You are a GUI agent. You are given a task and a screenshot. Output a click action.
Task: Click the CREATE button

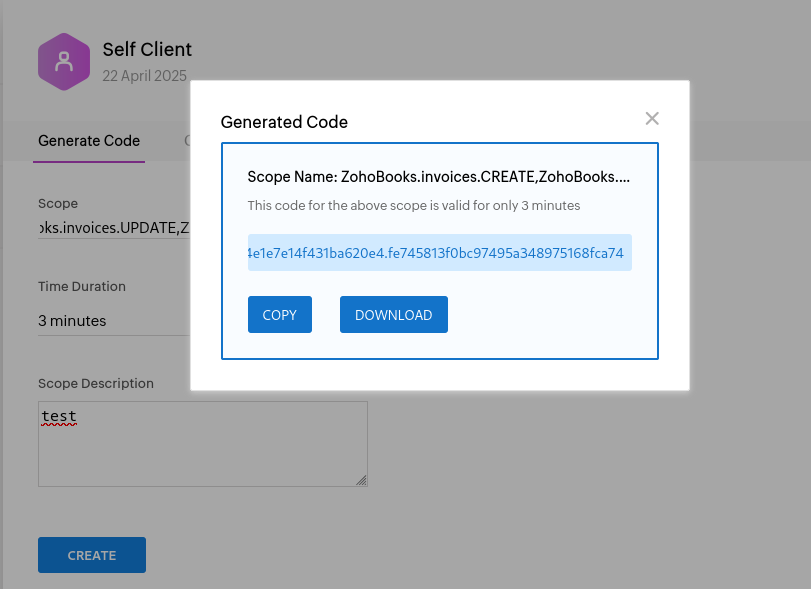(x=92, y=555)
